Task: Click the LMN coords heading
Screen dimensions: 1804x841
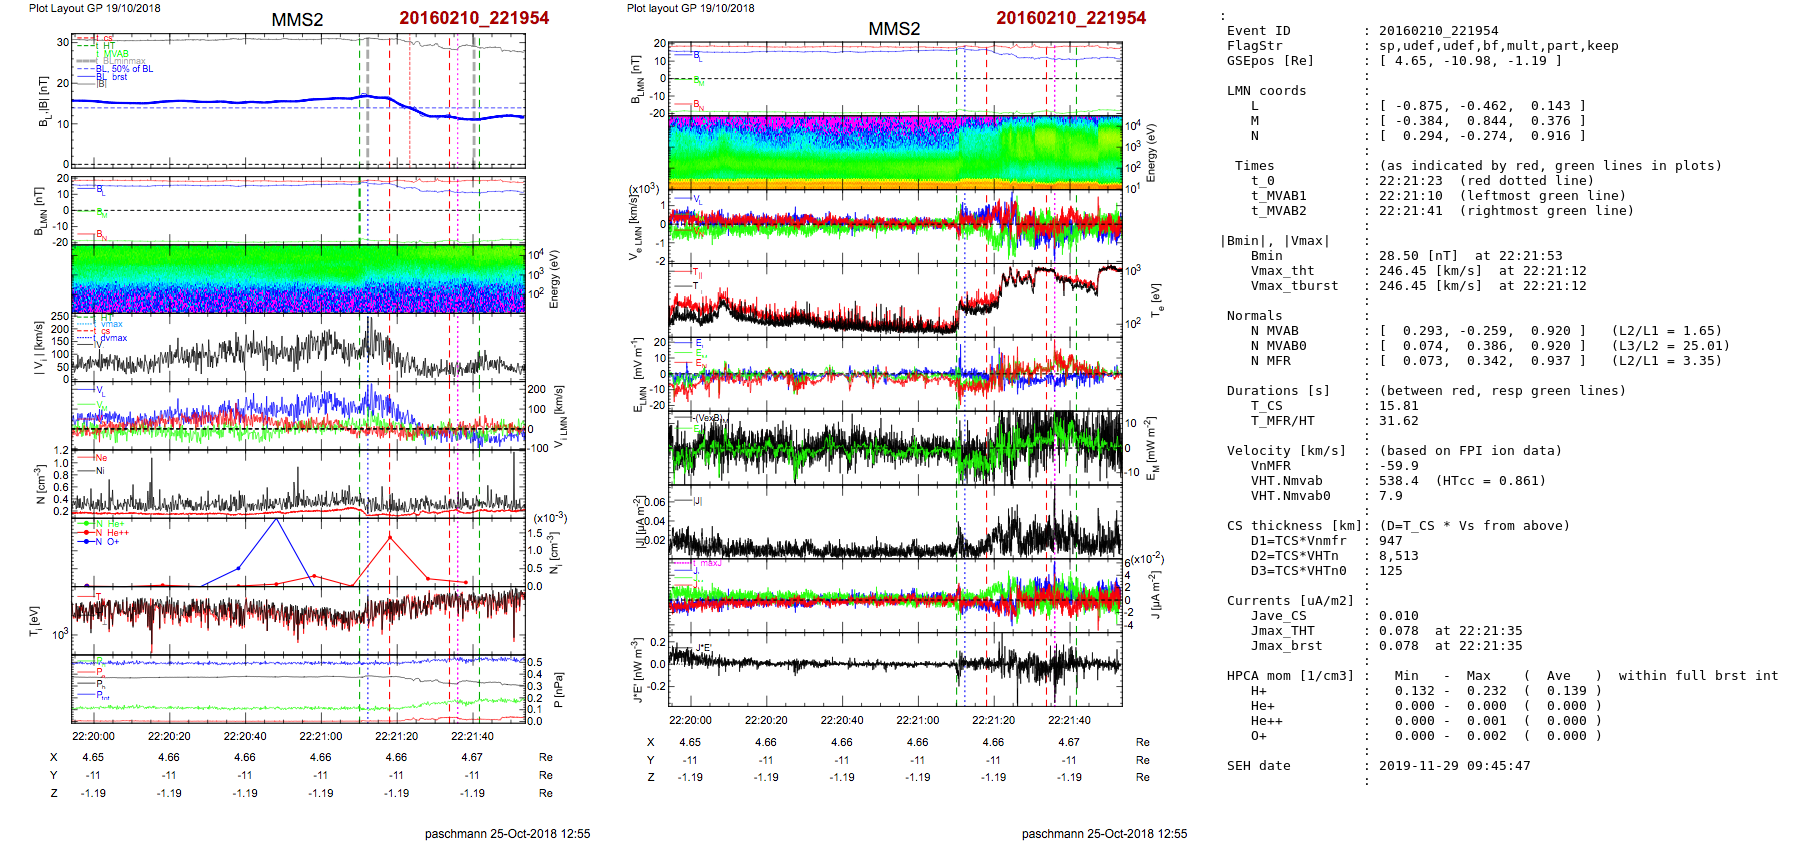Action: click(1266, 91)
